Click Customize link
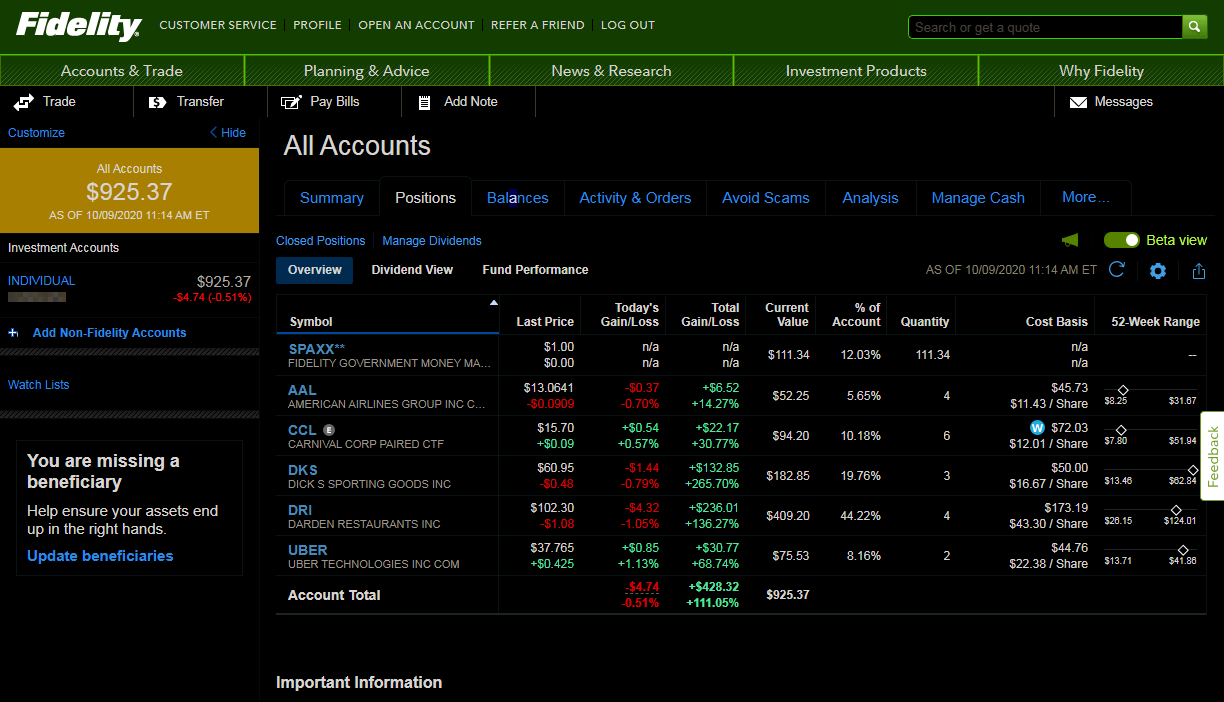 (36, 133)
